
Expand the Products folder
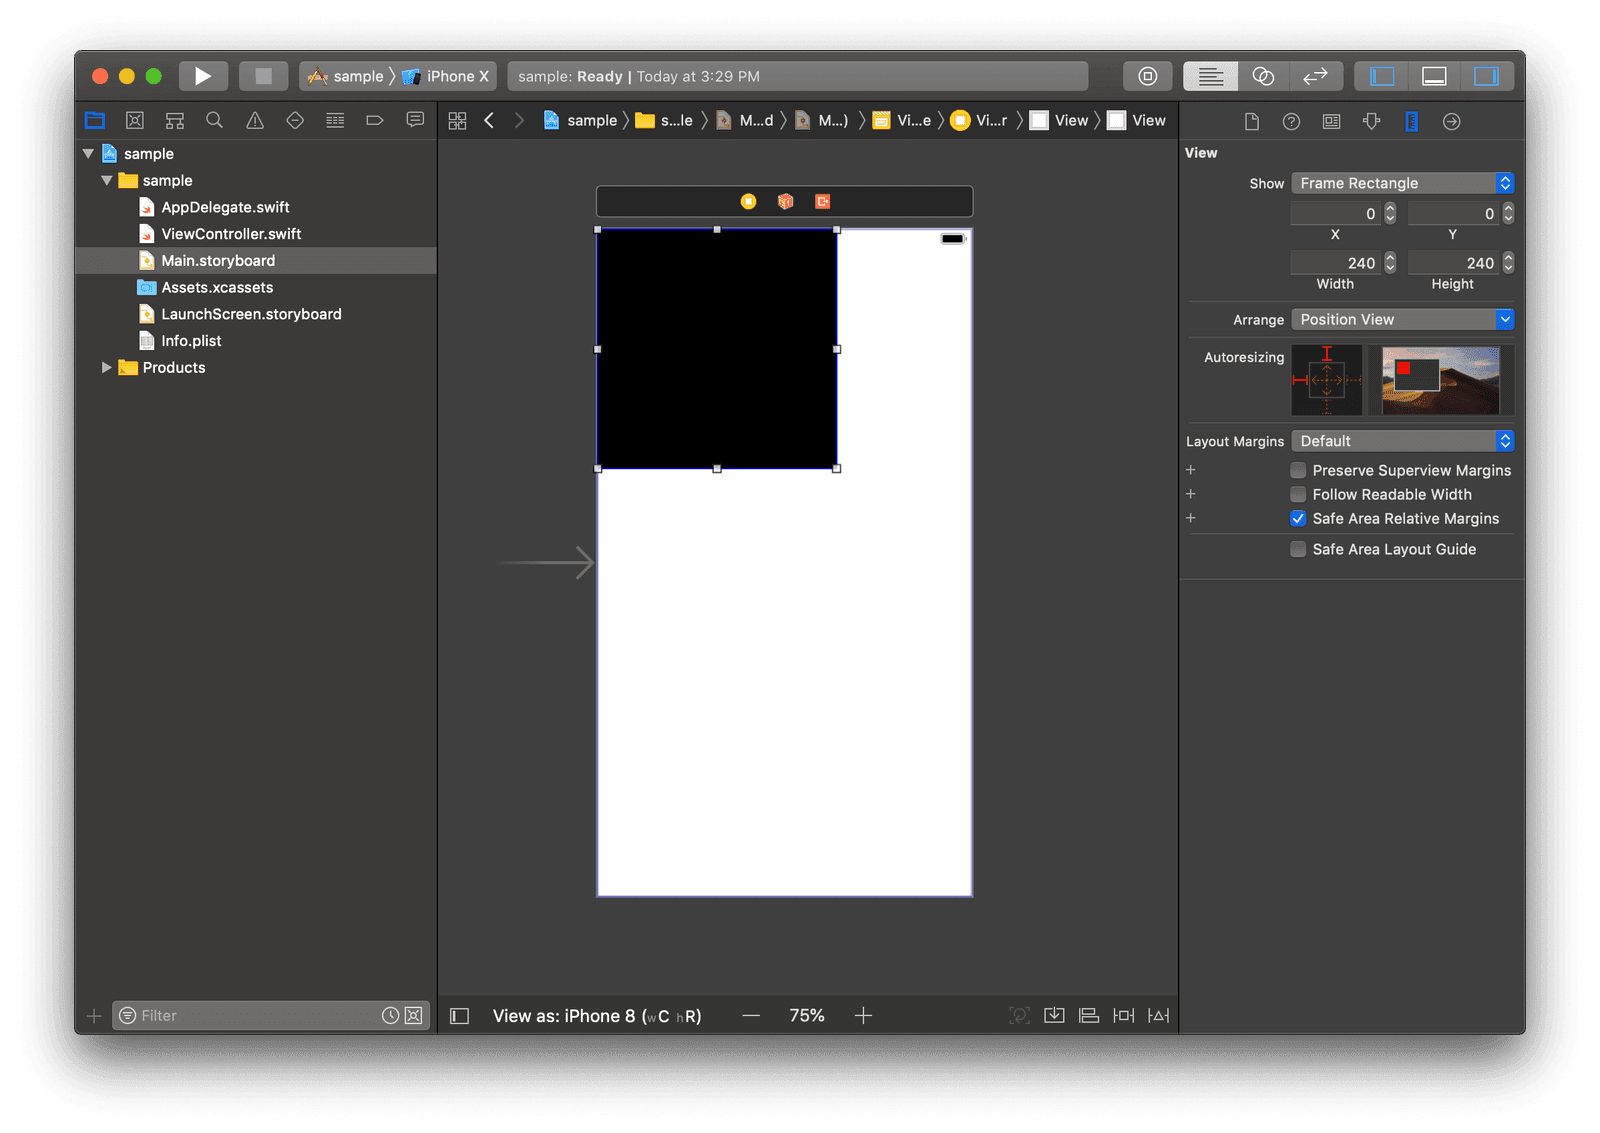pyautogui.click(x=107, y=367)
